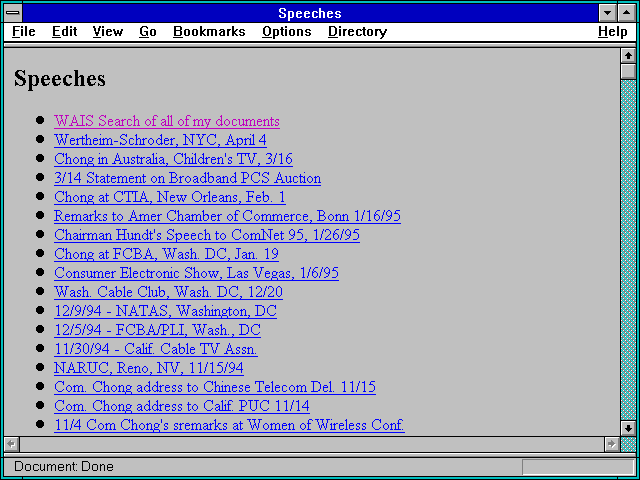Open Consumer Electronic Show, Las Vegas link
This screenshot has height=480, width=640.
tap(196, 273)
